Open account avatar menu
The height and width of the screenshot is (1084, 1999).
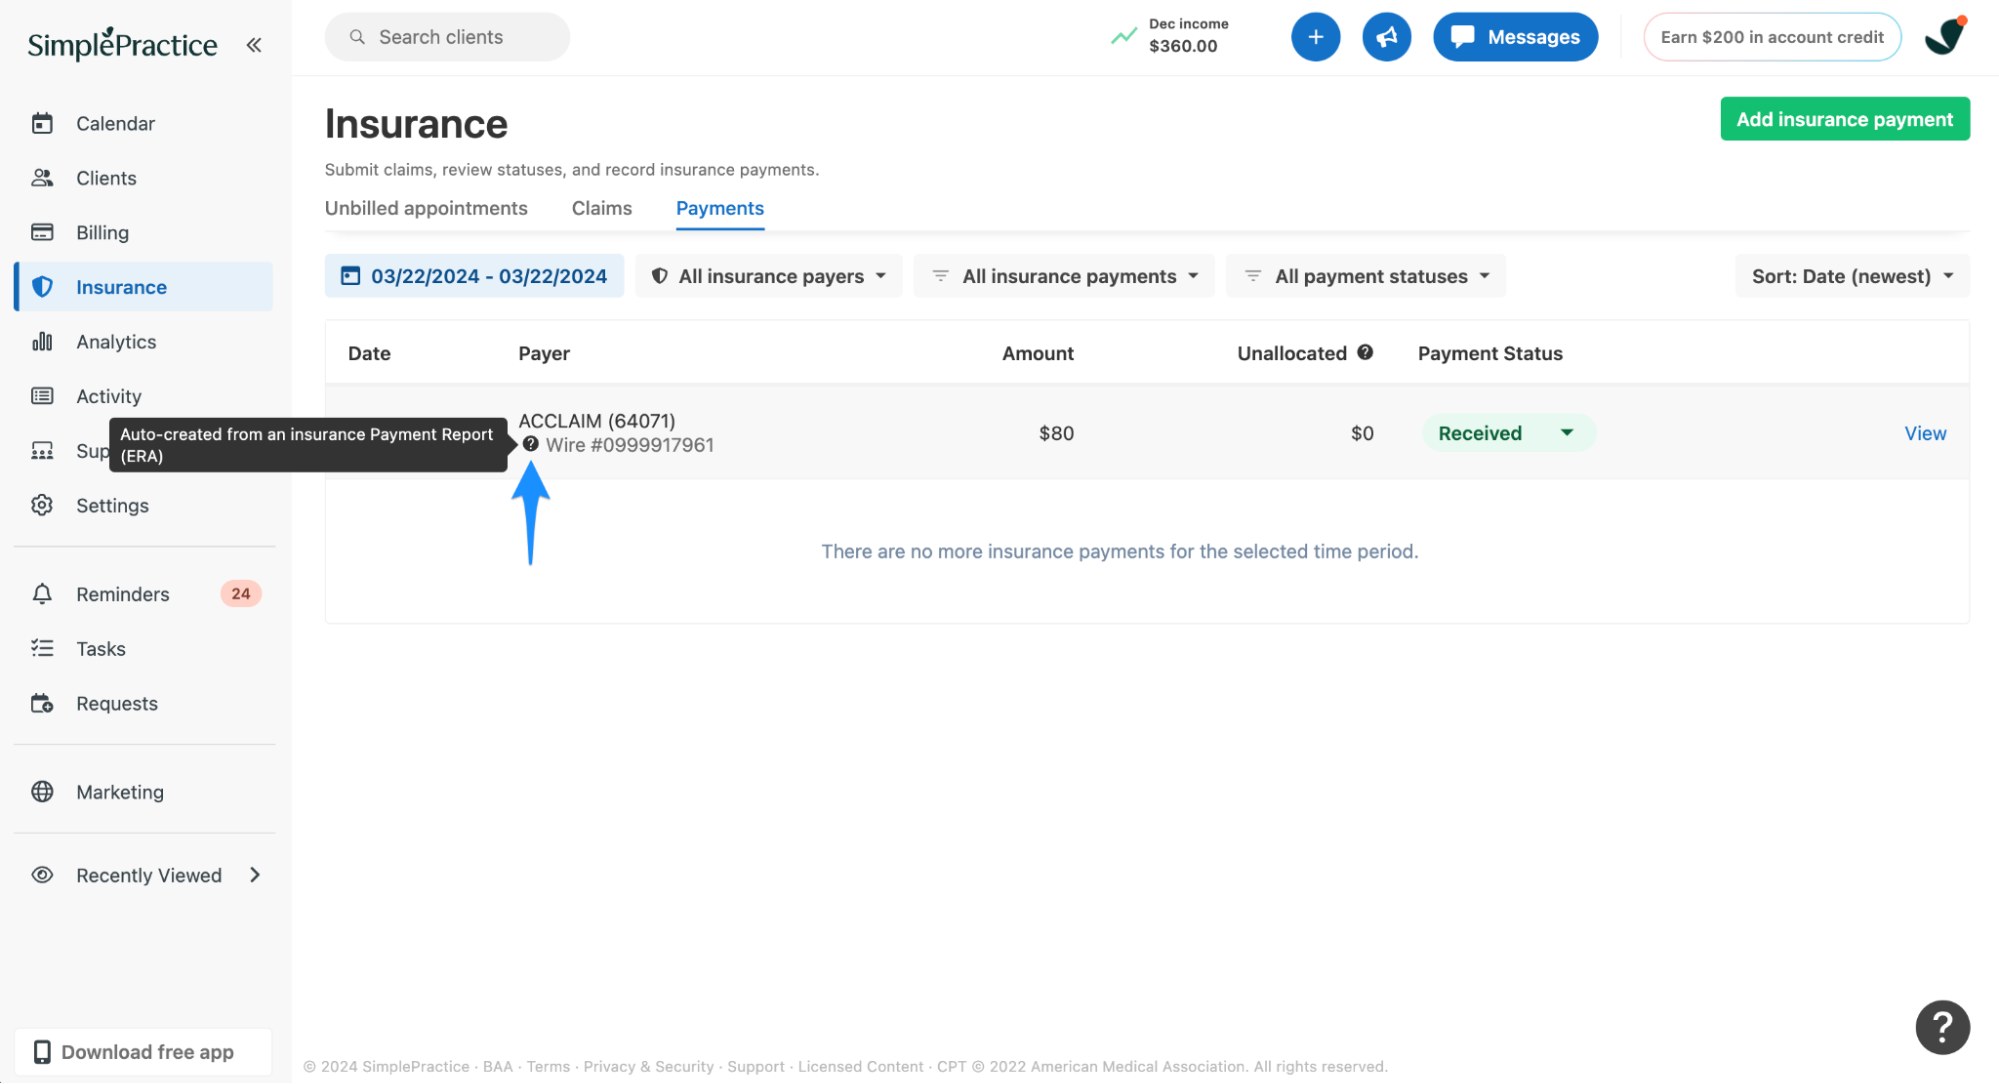click(1946, 36)
